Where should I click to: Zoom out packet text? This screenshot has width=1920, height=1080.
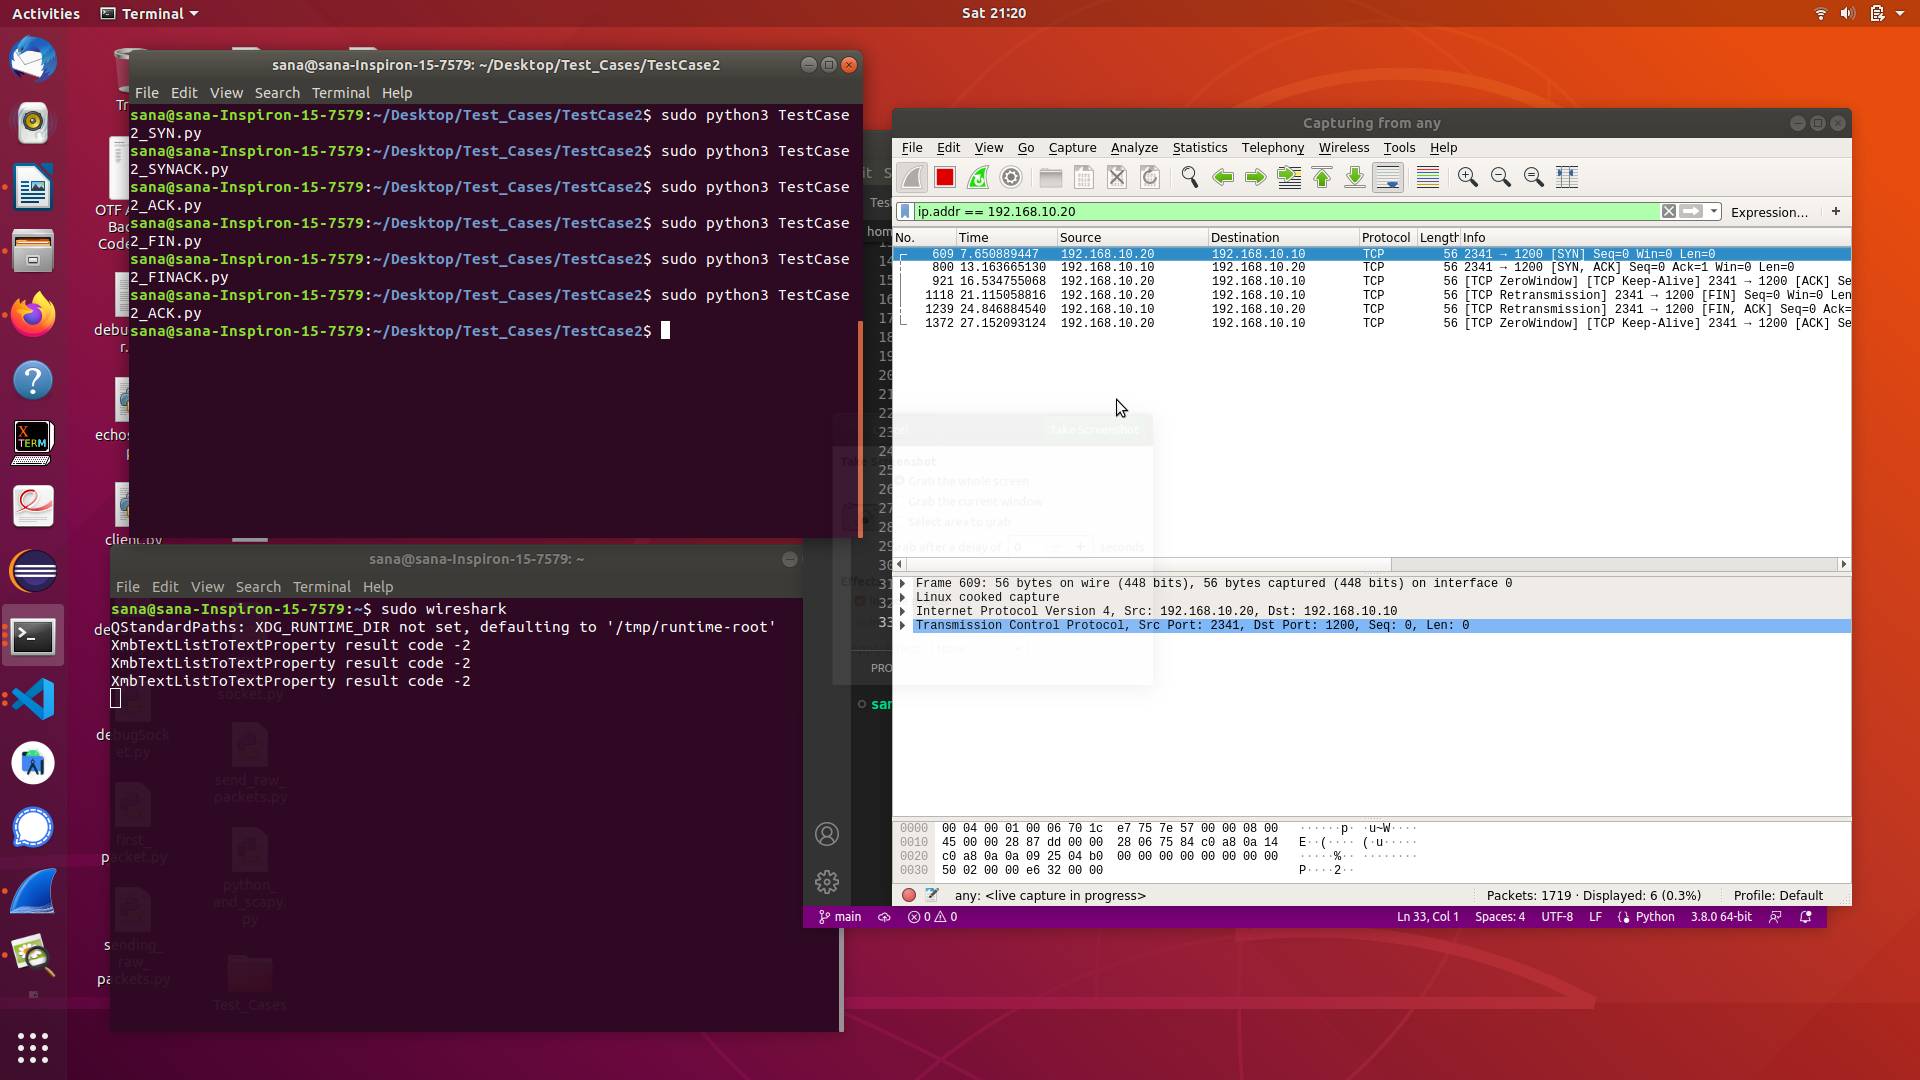(1500, 177)
